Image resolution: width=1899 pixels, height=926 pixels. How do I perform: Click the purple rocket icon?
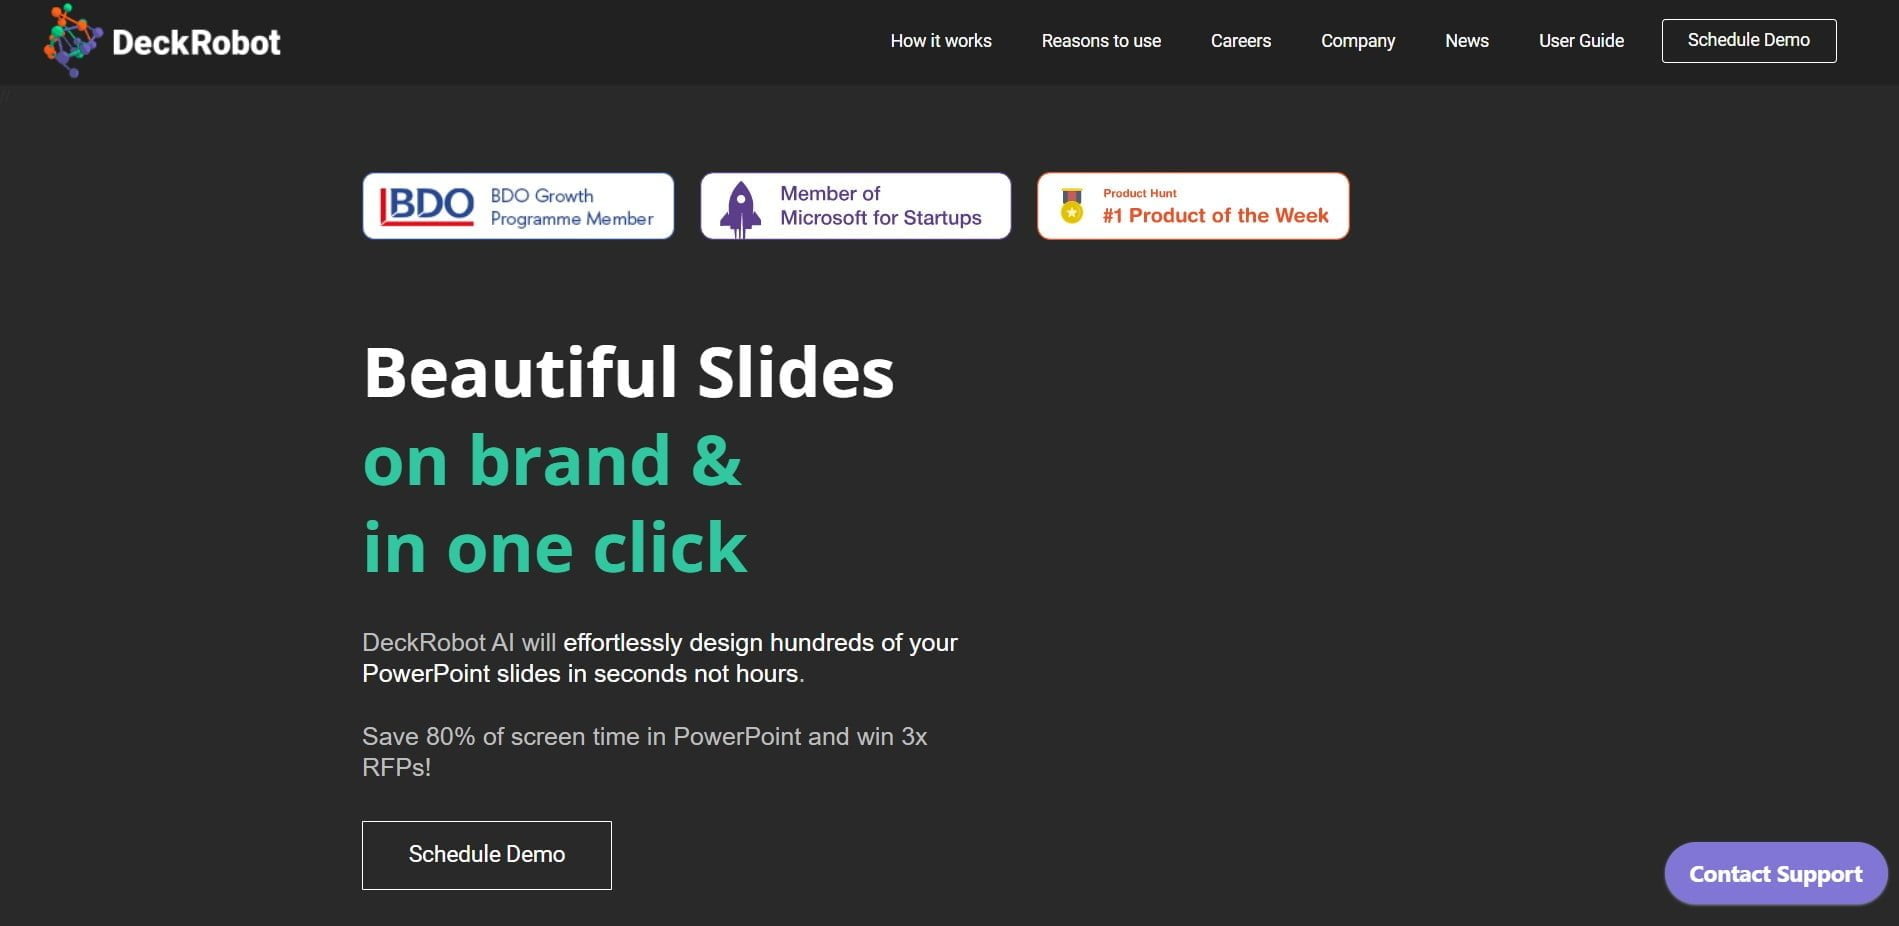point(740,209)
